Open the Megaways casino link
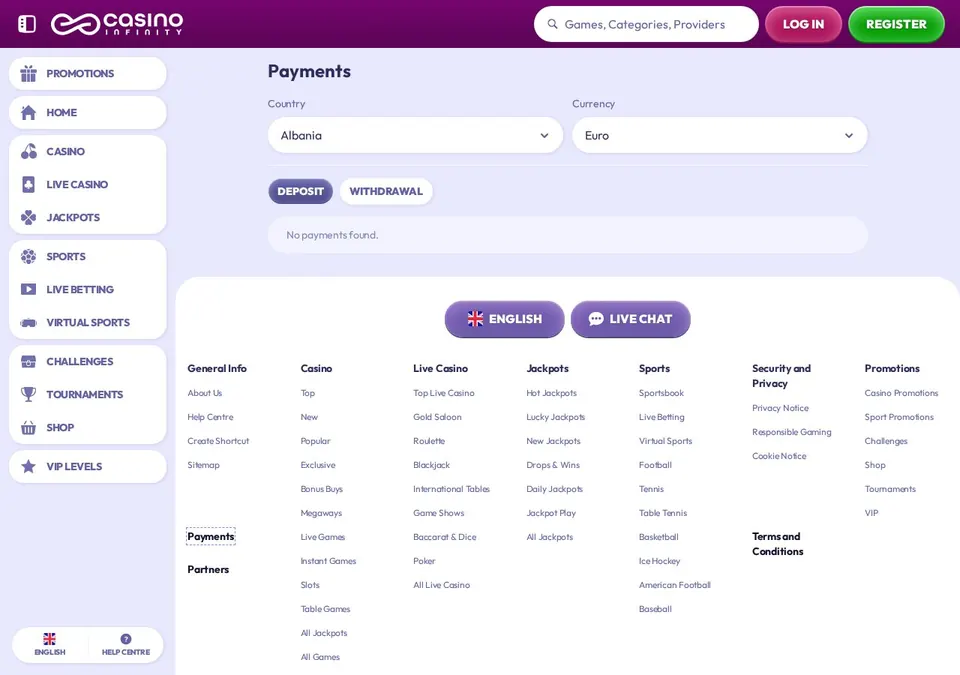This screenshot has height=675, width=960. pyautogui.click(x=321, y=513)
